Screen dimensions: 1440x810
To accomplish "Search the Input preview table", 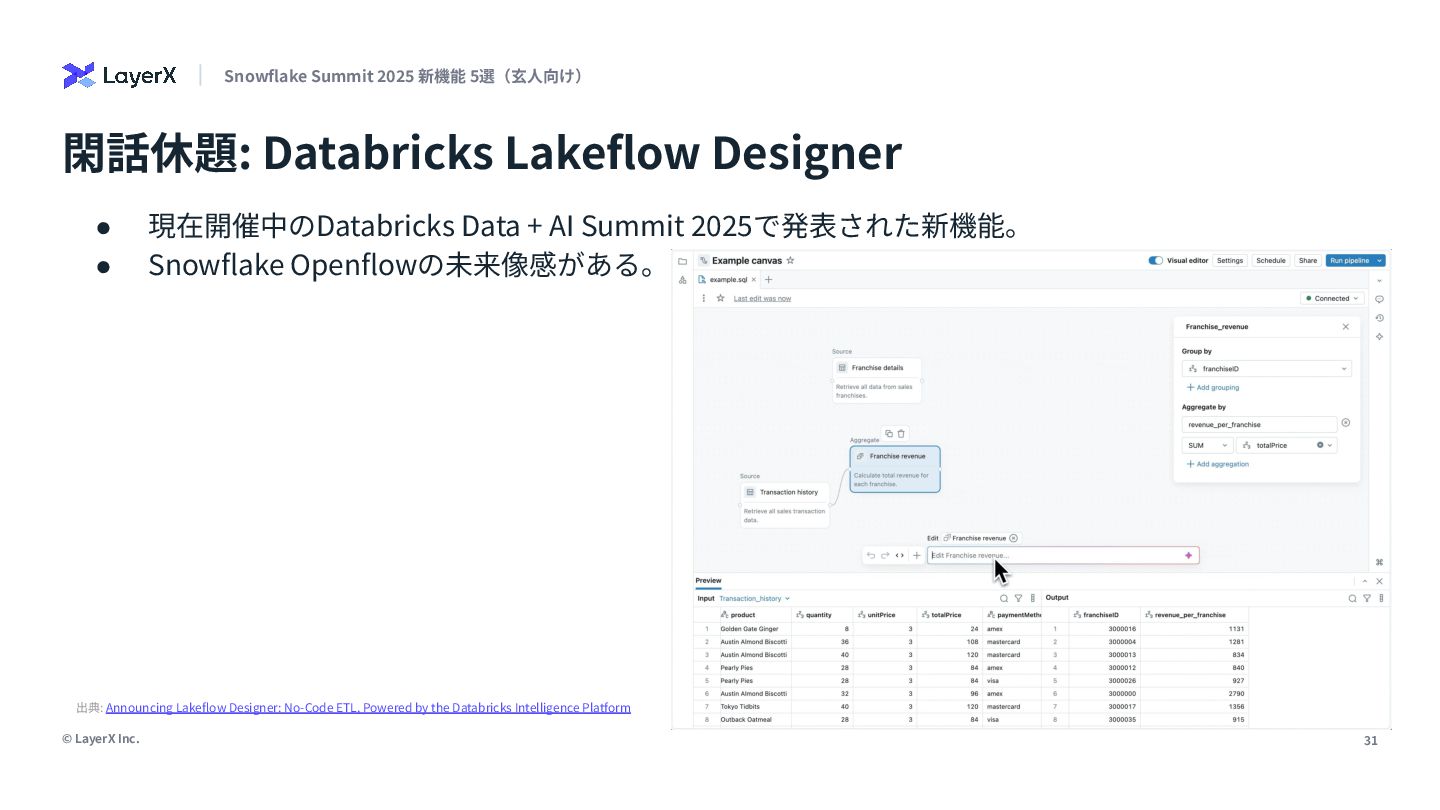I will tap(1004, 598).
